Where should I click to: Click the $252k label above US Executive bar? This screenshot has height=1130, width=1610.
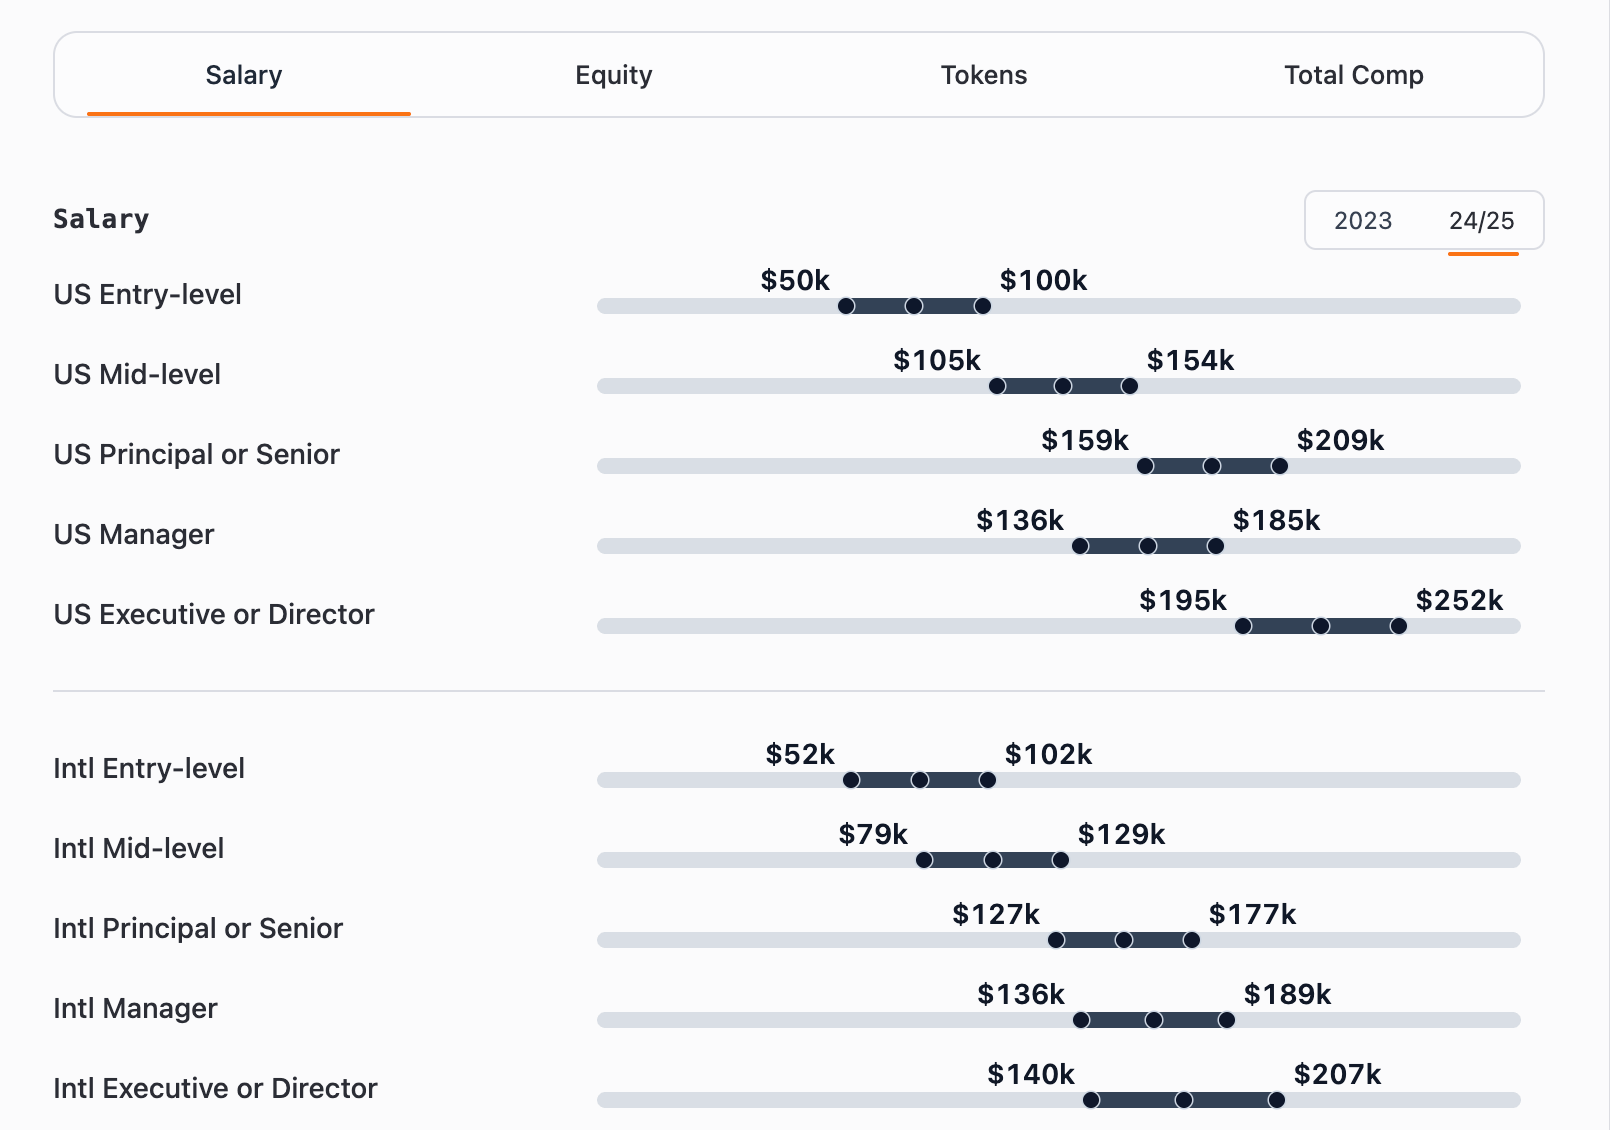click(x=1459, y=601)
